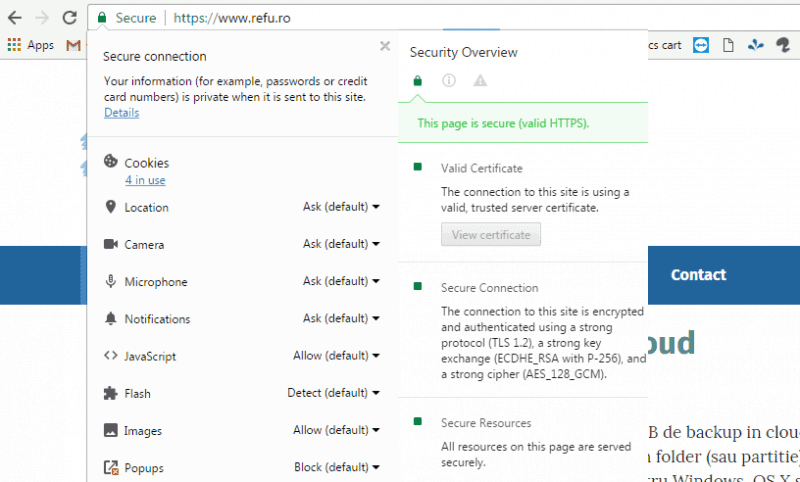Image resolution: width=800 pixels, height=482 pixels.
Task: Open the Apps grid shortcut
Action: coord(14,45)
